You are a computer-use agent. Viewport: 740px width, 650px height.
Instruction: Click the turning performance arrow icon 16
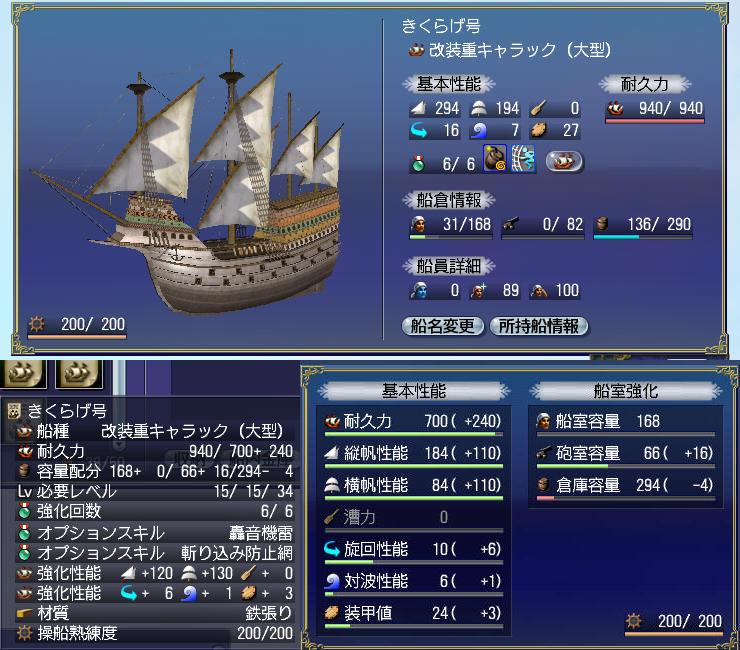click(x=419, y=130)
